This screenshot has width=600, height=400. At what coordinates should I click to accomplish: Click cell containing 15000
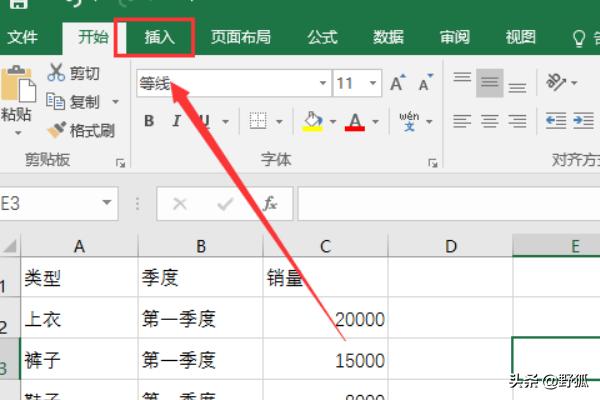point(325,359)
